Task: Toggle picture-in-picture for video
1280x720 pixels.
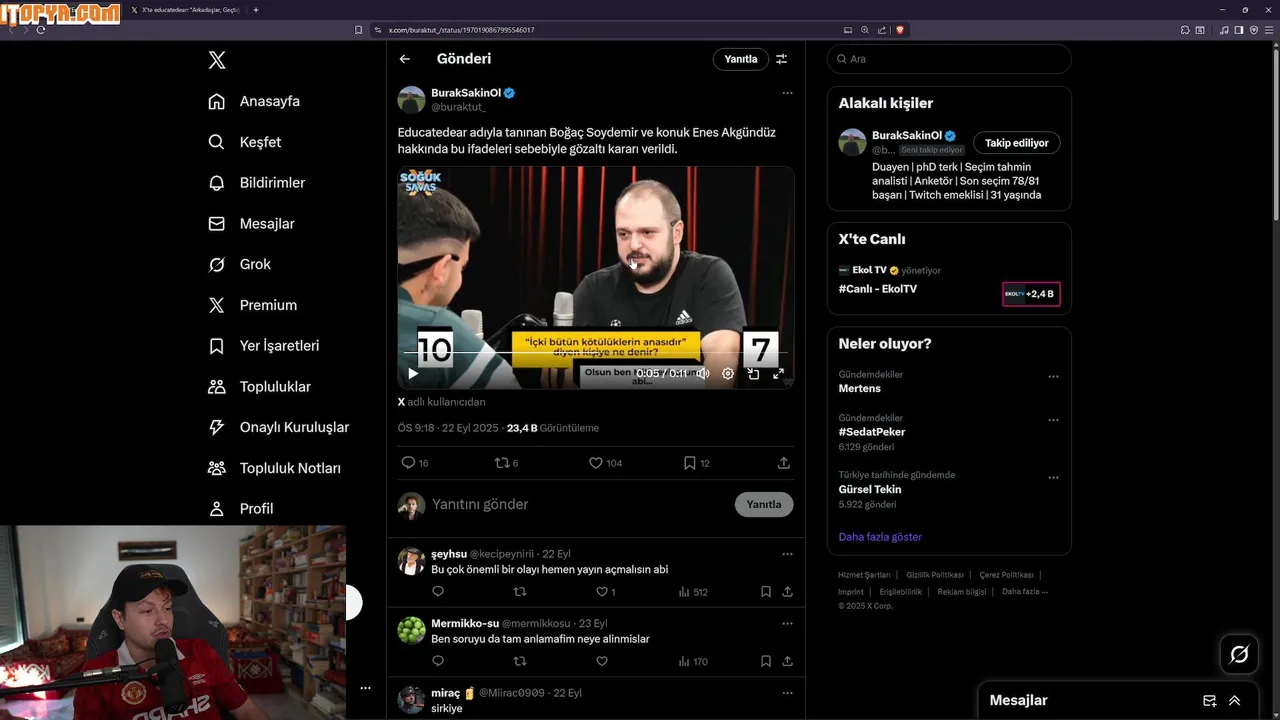Action: [753, 374]
